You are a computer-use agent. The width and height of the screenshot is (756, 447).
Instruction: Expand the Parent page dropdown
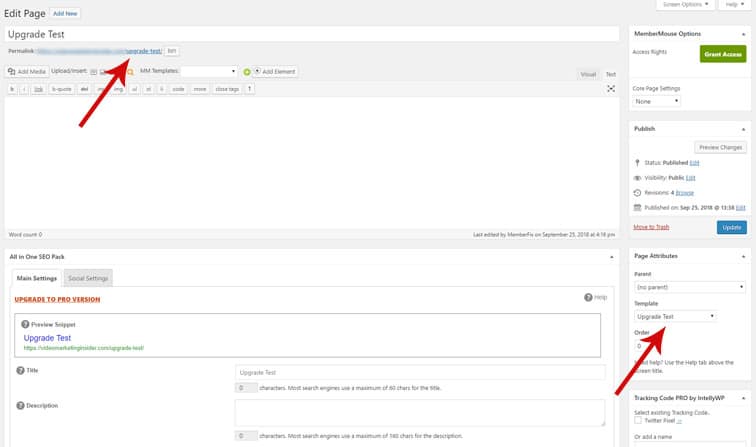tap(689, 286)
